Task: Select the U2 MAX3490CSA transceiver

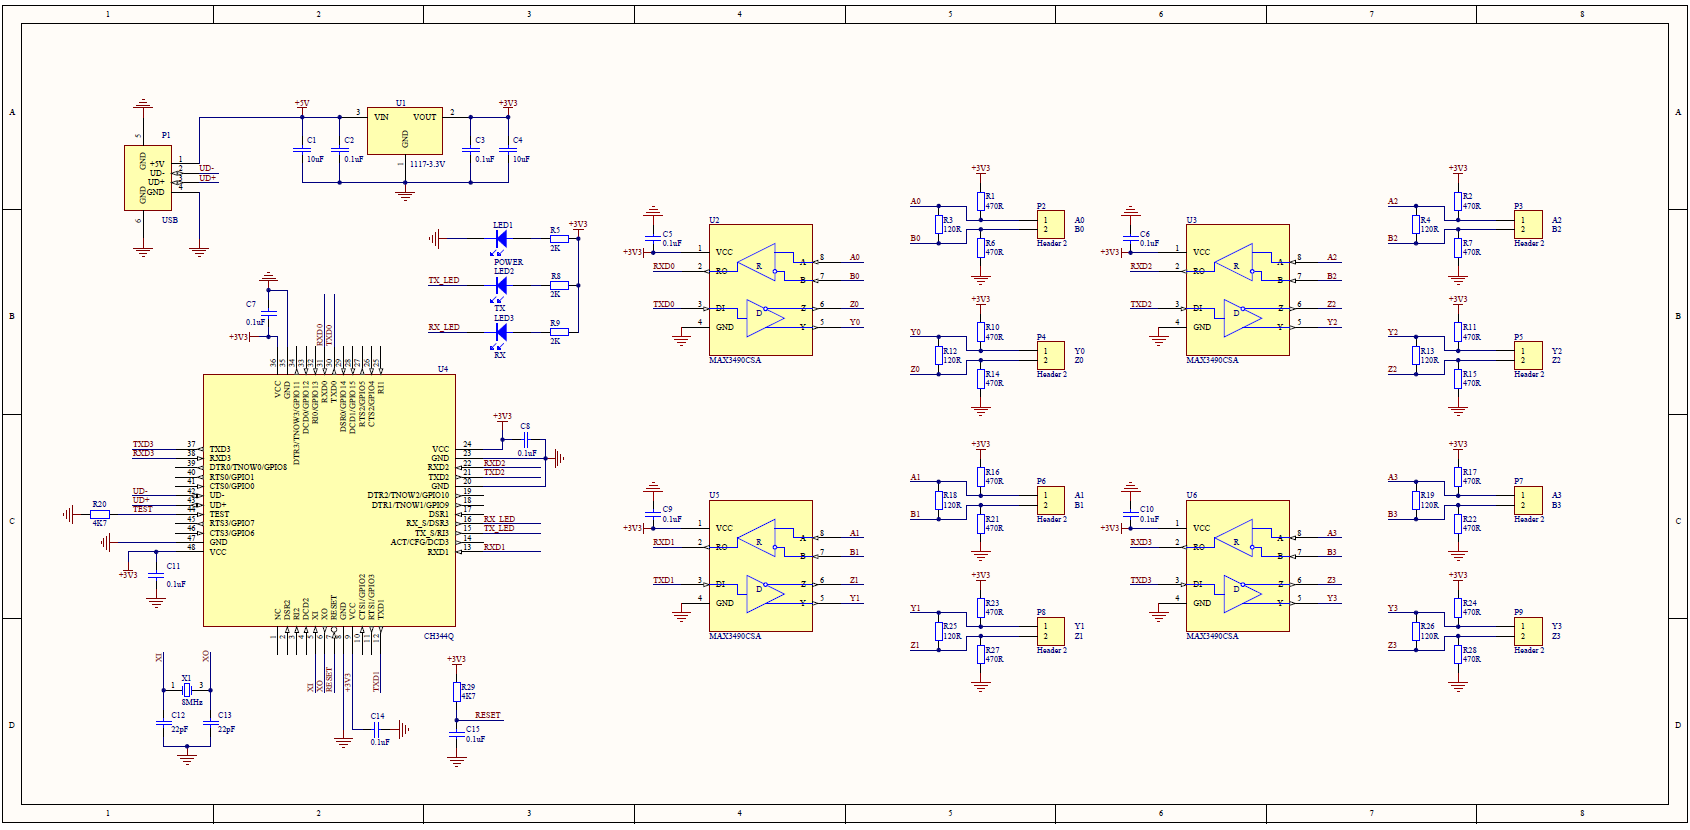Action: pos(760,290)
